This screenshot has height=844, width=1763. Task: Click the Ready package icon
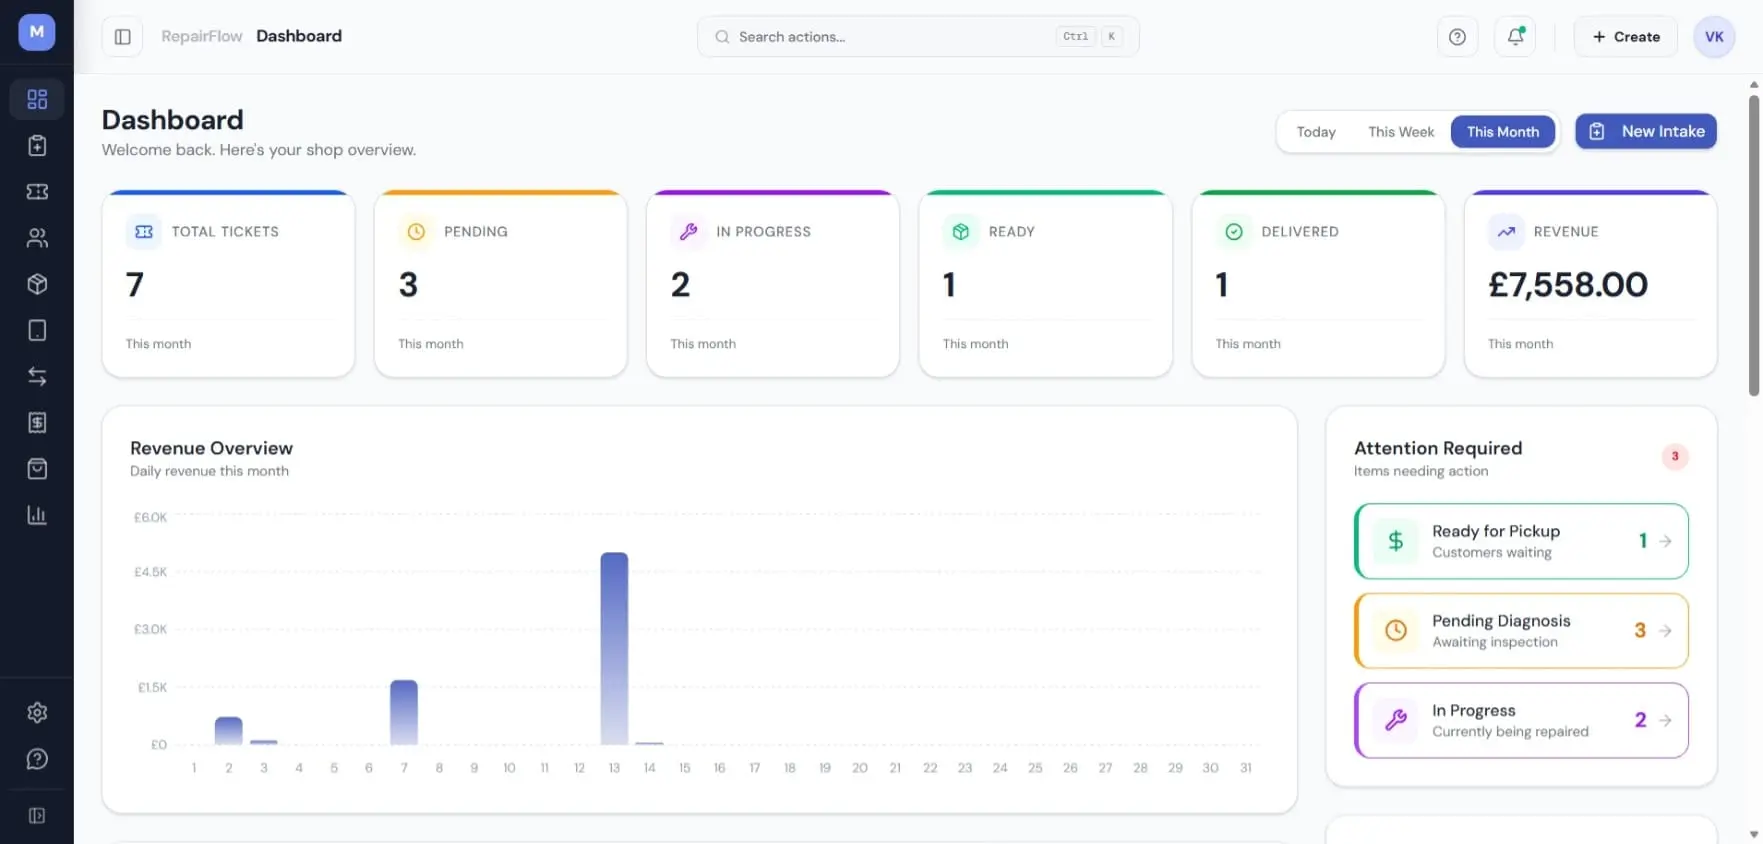click(960, 231)
